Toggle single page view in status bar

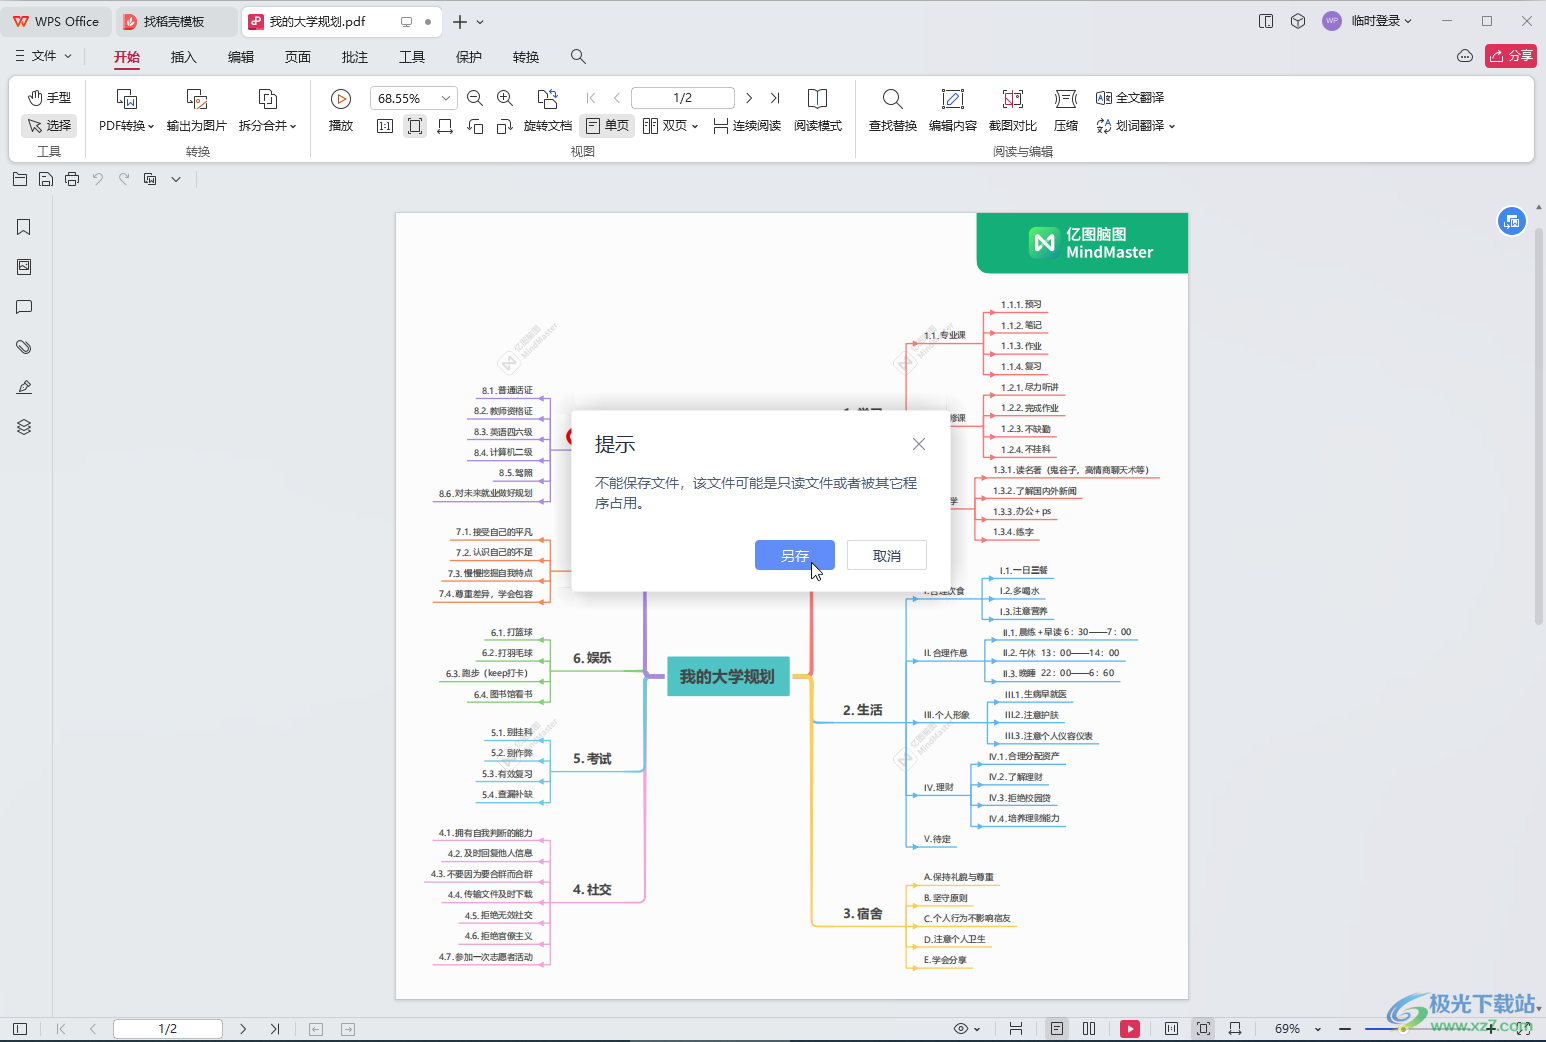[1057, 1028]
